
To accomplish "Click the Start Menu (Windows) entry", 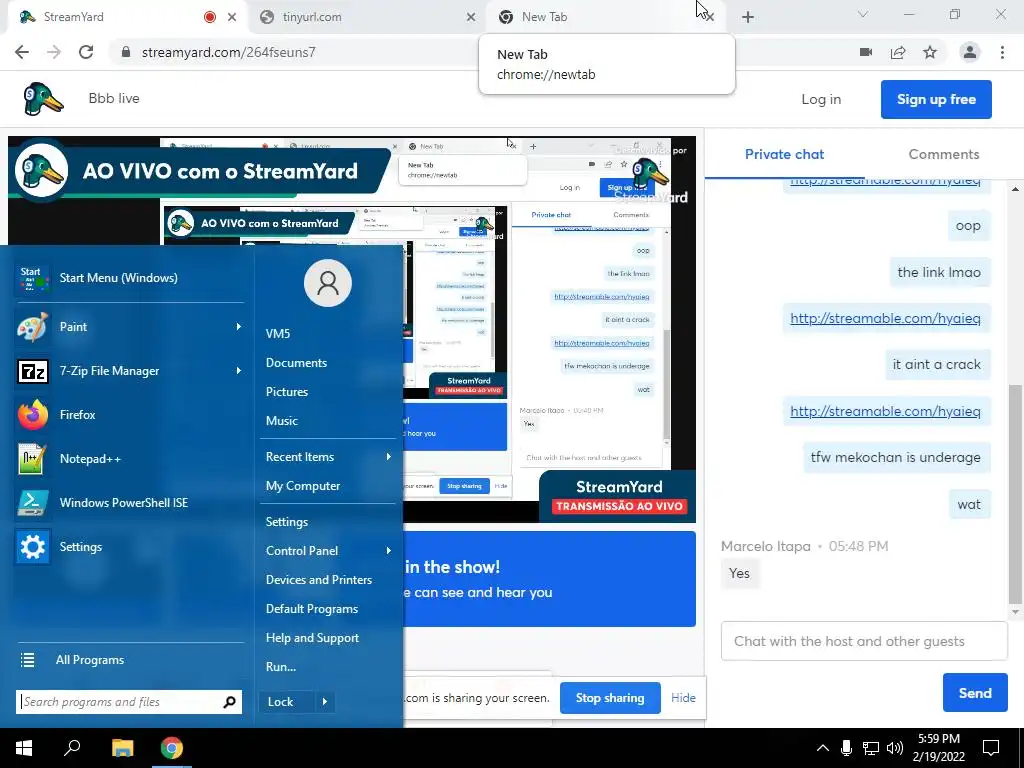I will tap(129, 278).
